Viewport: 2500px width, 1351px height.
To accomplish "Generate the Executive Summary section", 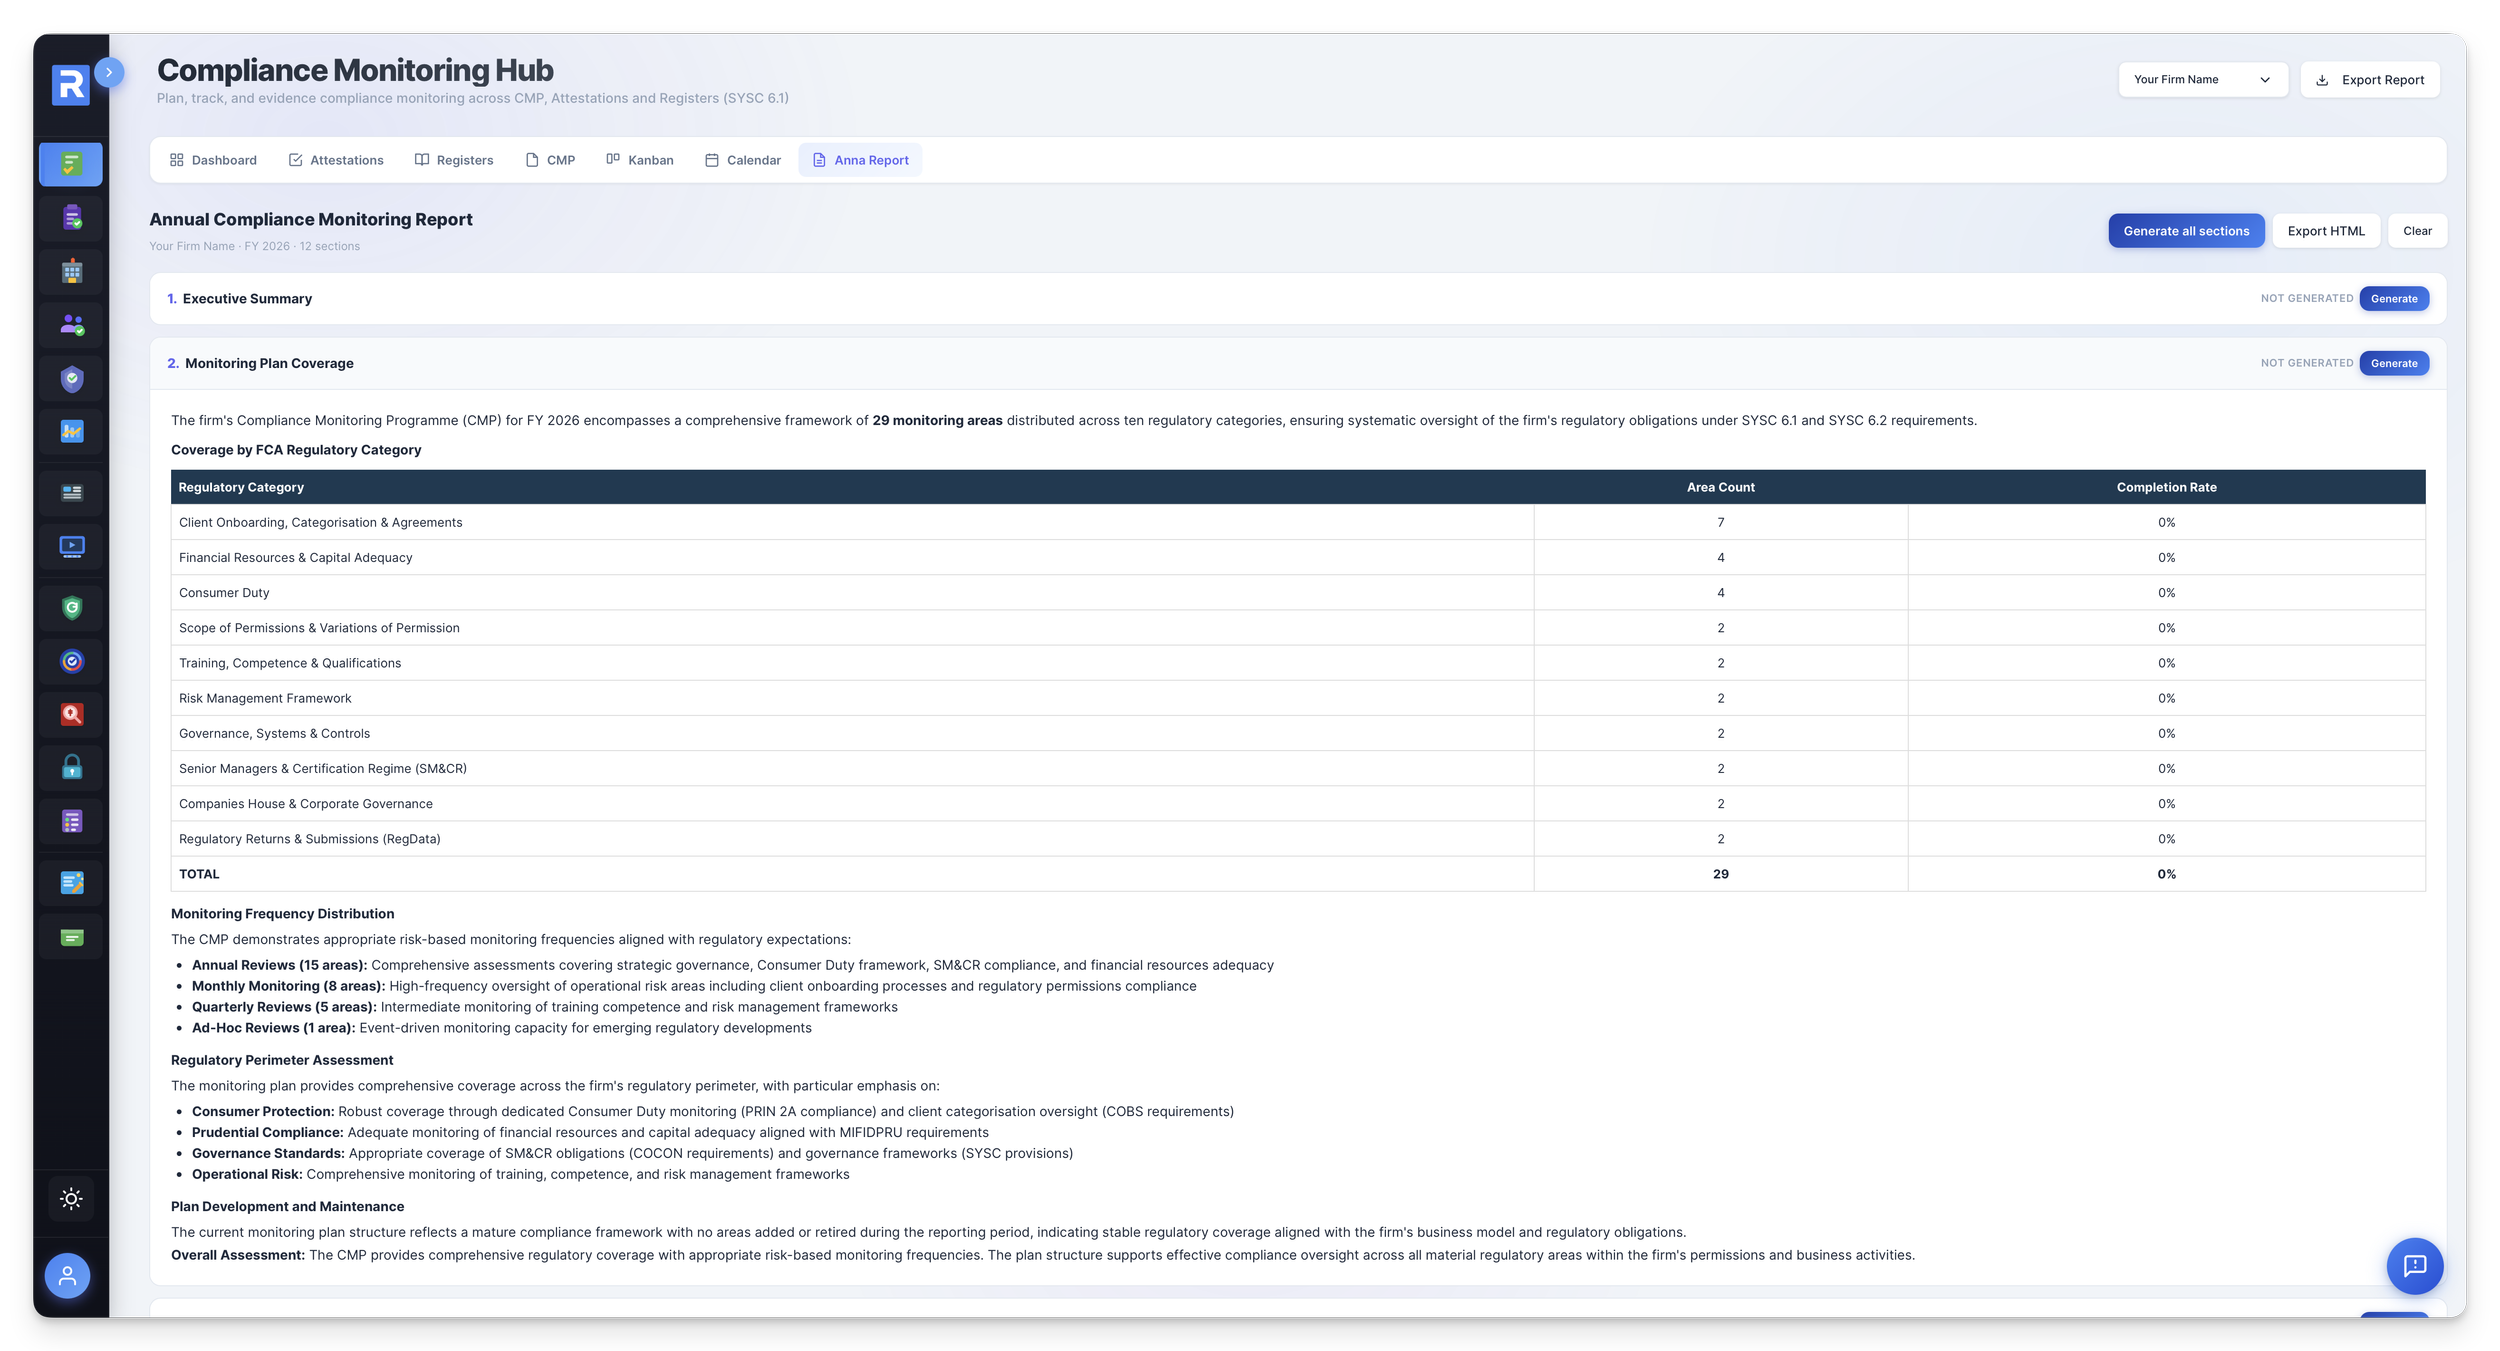I will tap(2394, 298).
